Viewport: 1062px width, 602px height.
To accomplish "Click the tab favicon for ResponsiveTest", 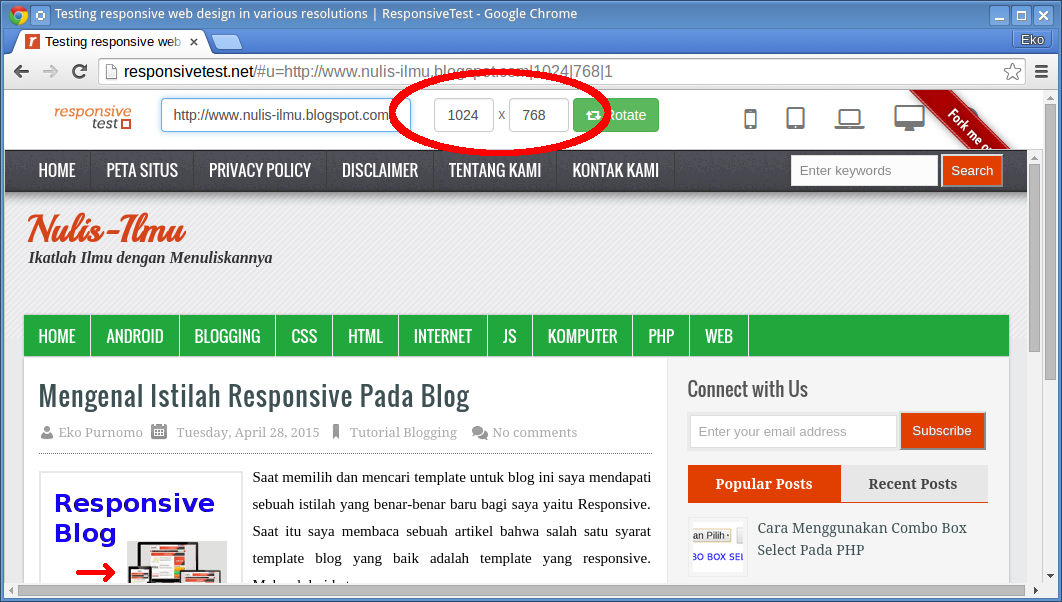I will pyautogui.click(x=33, y=42).
